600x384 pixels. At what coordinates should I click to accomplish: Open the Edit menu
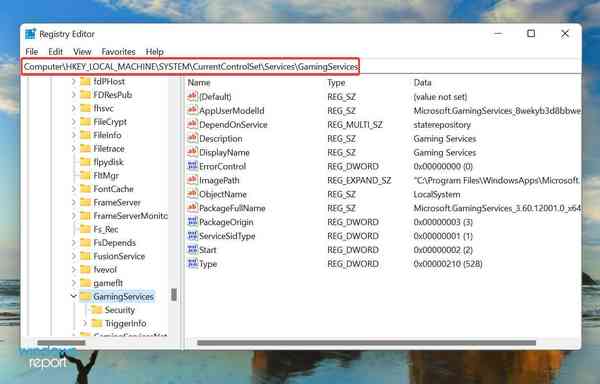pyautogui.click(x=55, y=52)
